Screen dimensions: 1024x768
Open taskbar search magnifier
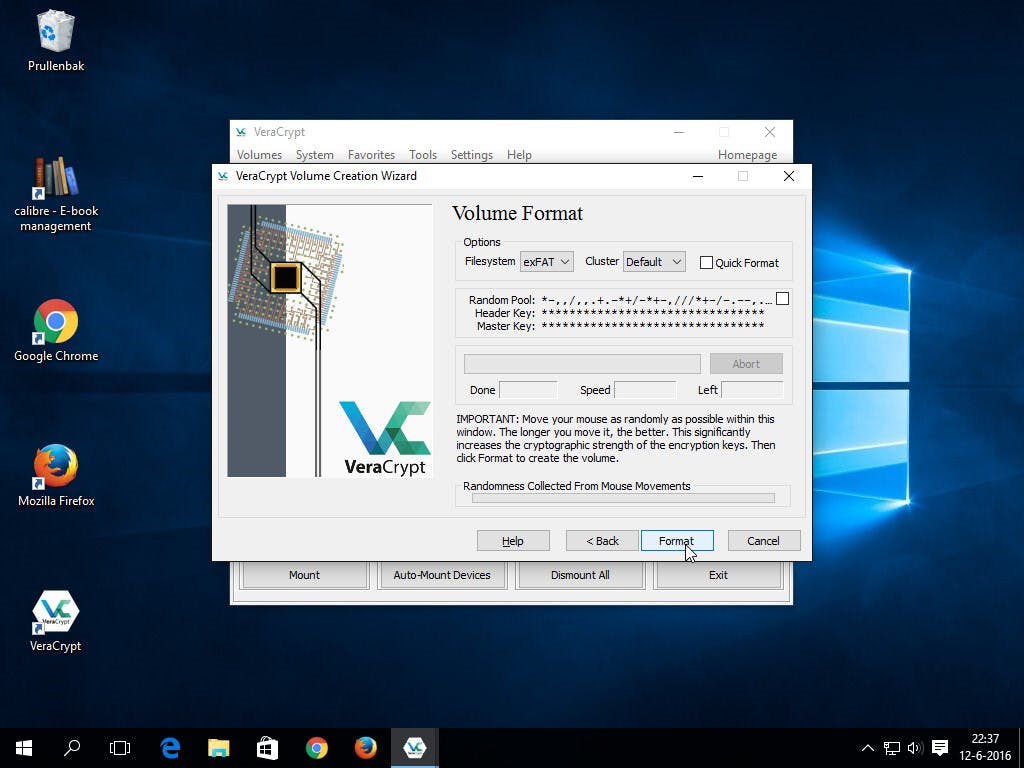click(72, 748)
